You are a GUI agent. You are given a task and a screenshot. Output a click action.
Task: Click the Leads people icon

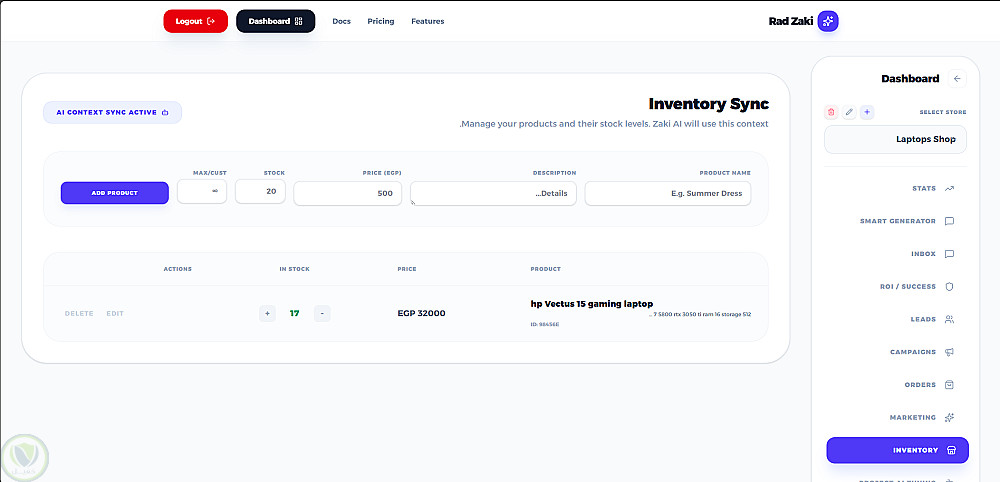click(949, 319)
